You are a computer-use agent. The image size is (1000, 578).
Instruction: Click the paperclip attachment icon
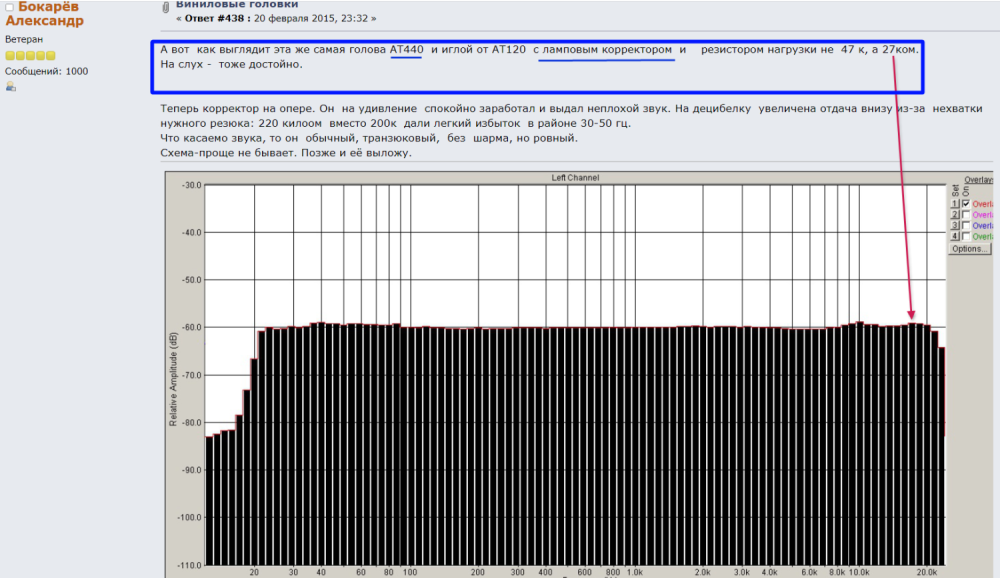(166, 8)
